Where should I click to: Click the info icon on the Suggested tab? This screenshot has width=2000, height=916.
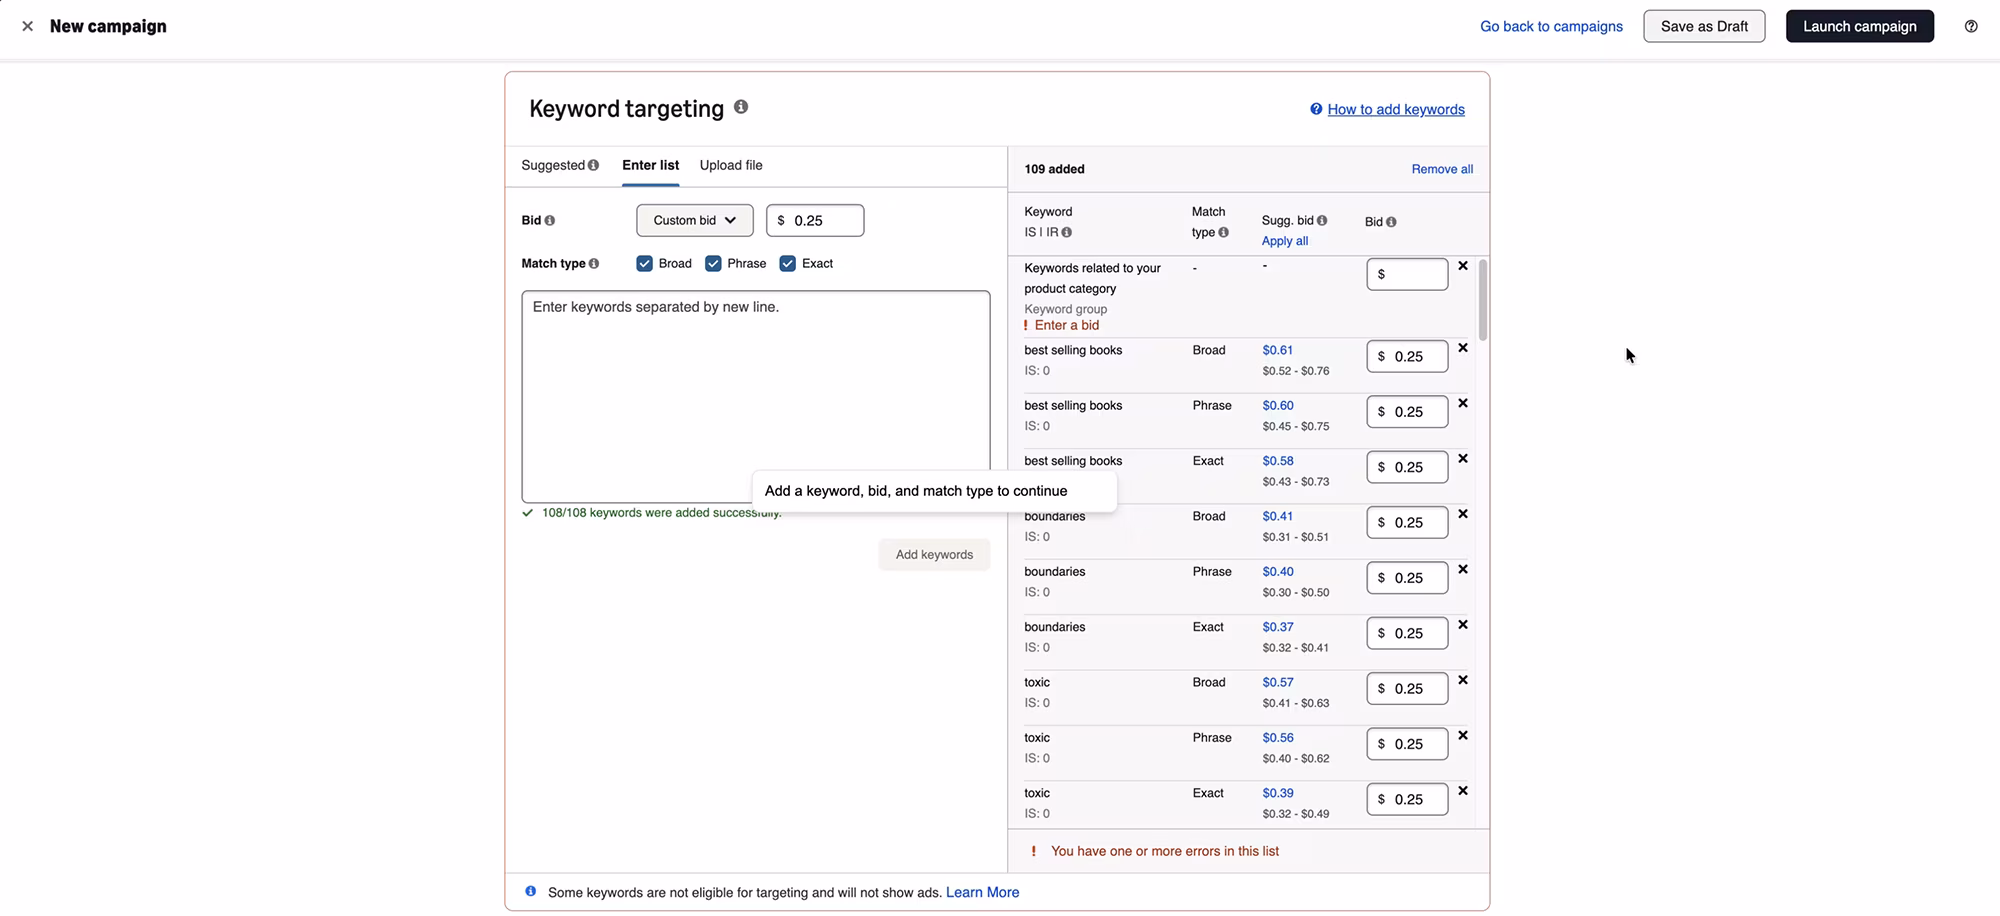pos(594,165)
